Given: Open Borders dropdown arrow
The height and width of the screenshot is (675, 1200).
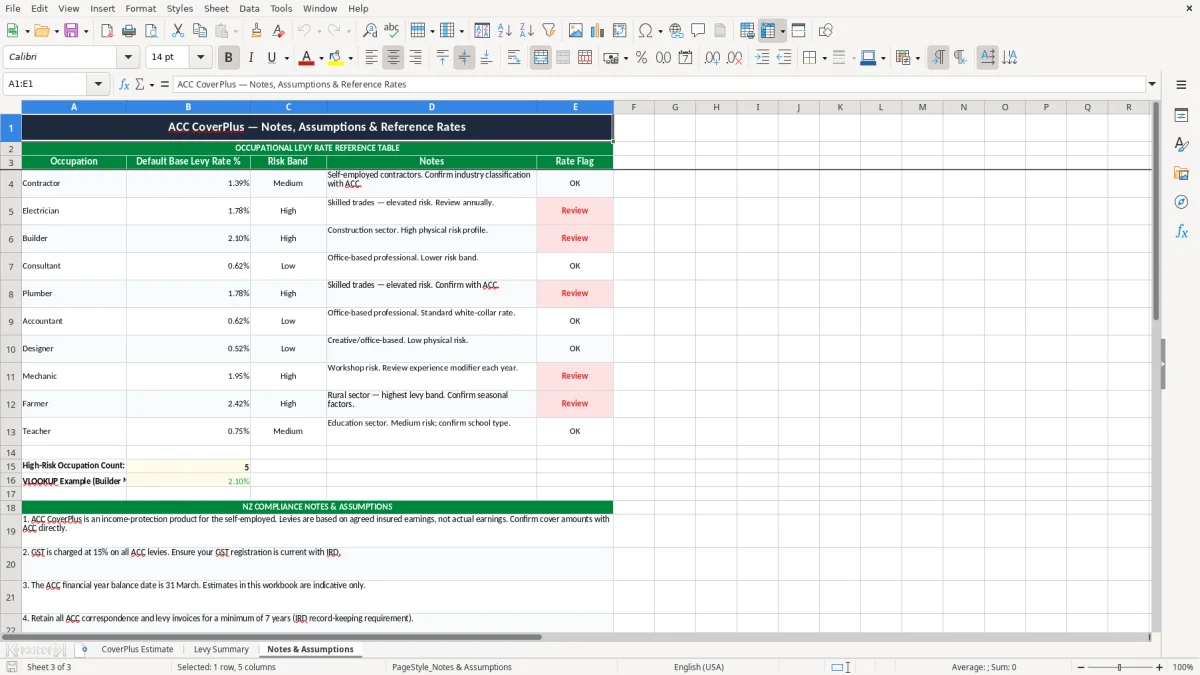Looking at the screenshot, I should 824,58.
